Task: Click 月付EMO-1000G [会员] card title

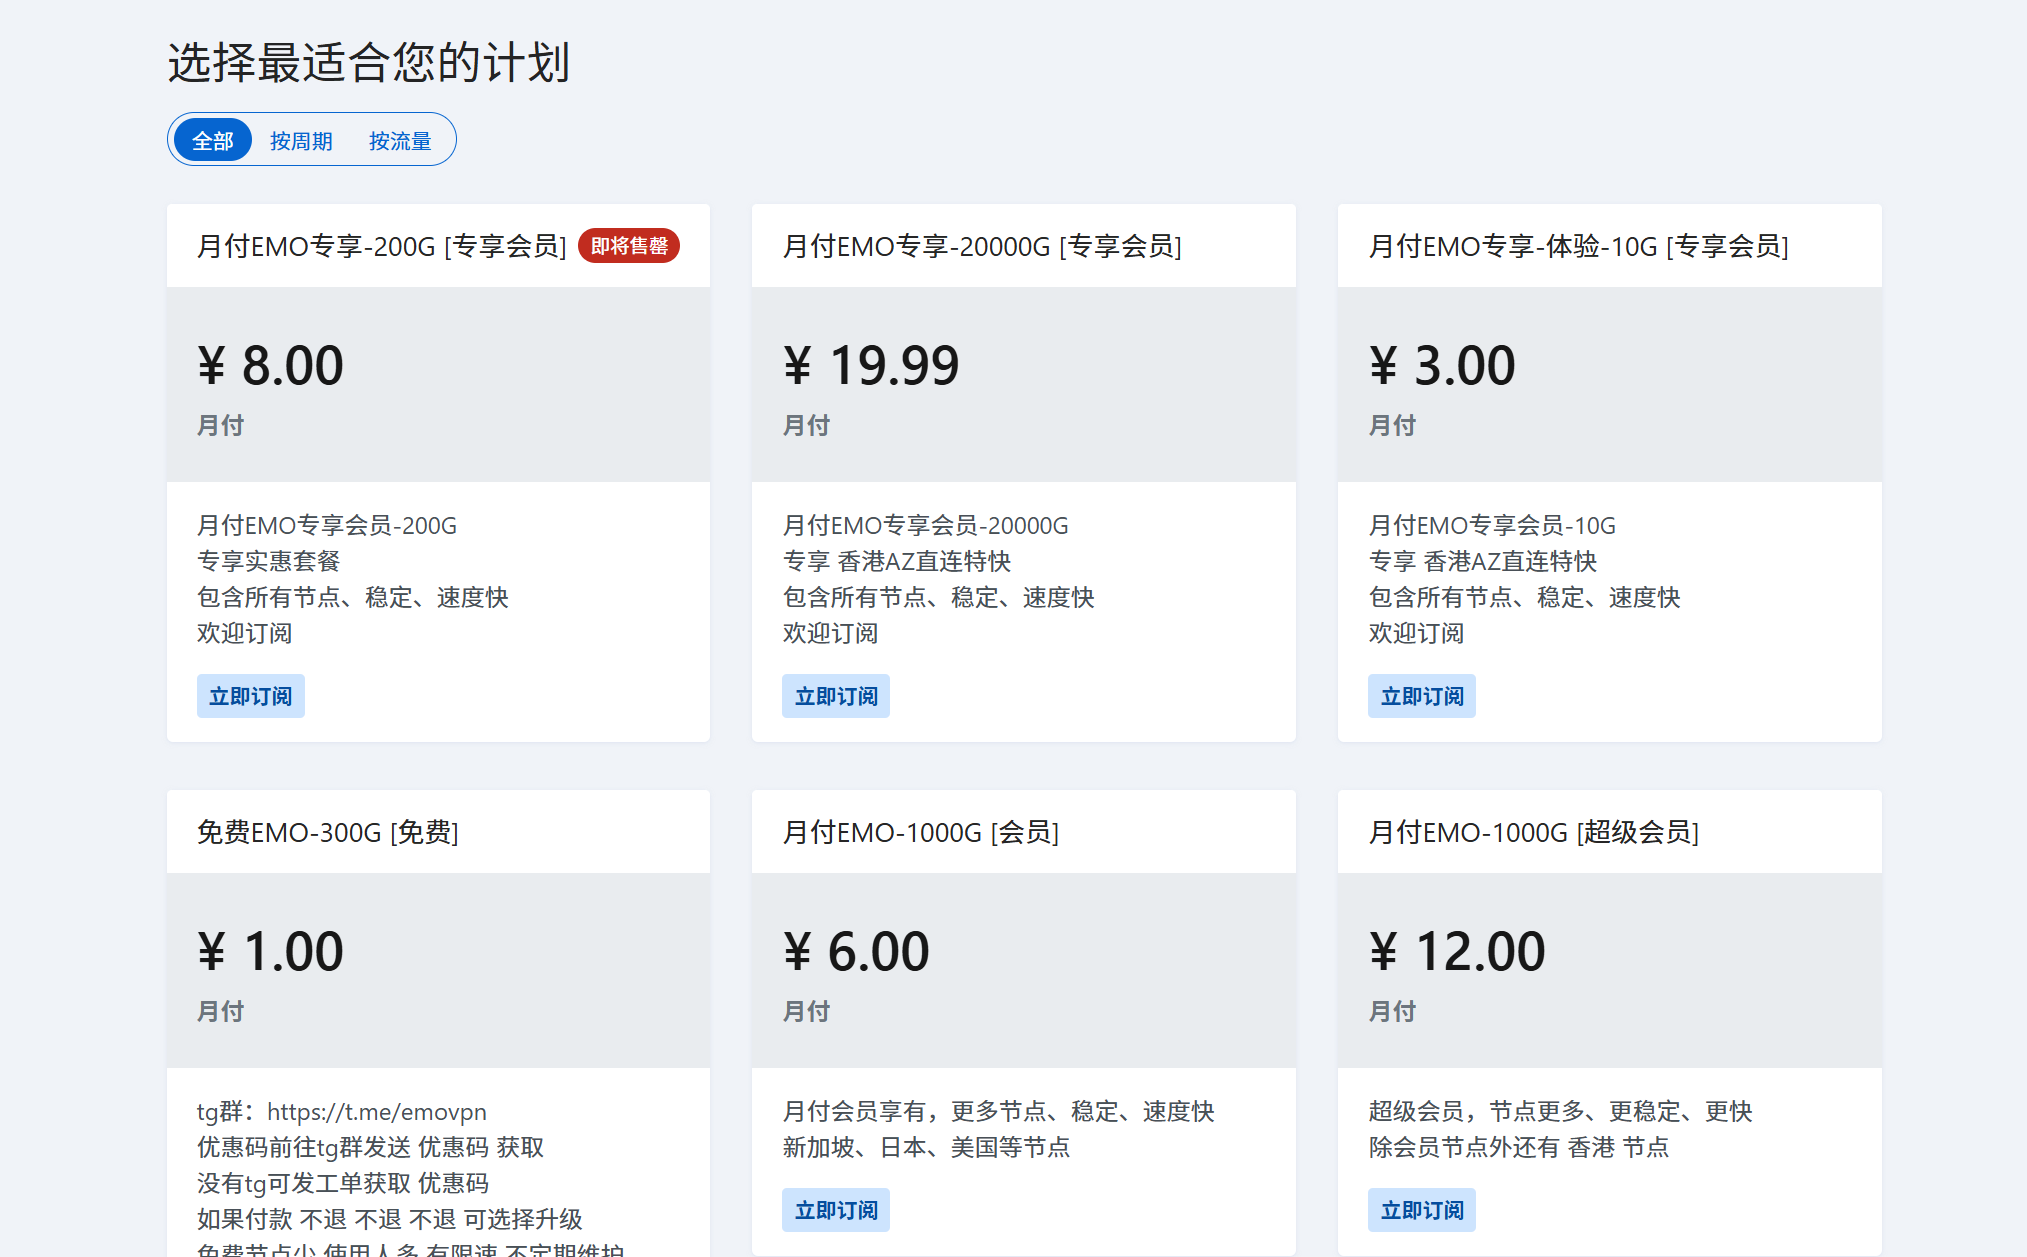Action: tap(920, 832)
